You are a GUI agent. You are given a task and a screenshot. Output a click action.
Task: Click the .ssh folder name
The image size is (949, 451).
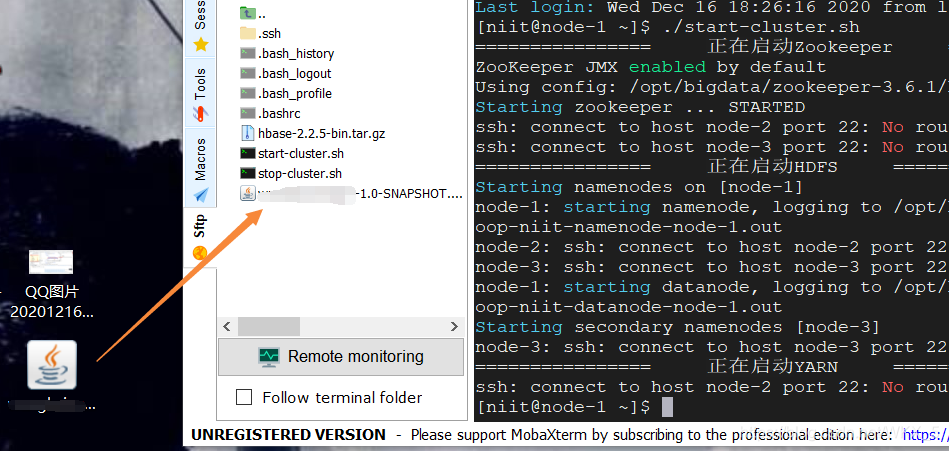(x=269, y=33)
